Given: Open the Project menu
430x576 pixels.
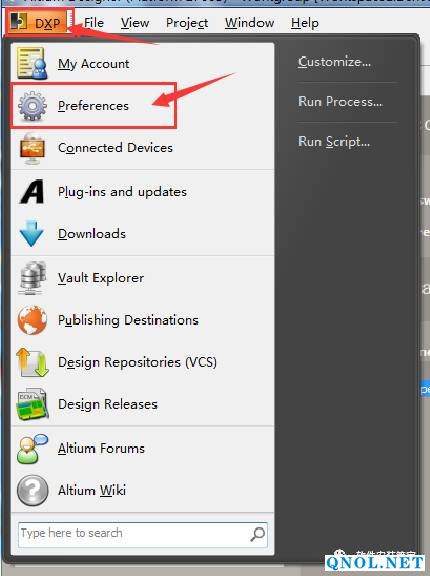Looking at the screenshot, I should [187, 23].
